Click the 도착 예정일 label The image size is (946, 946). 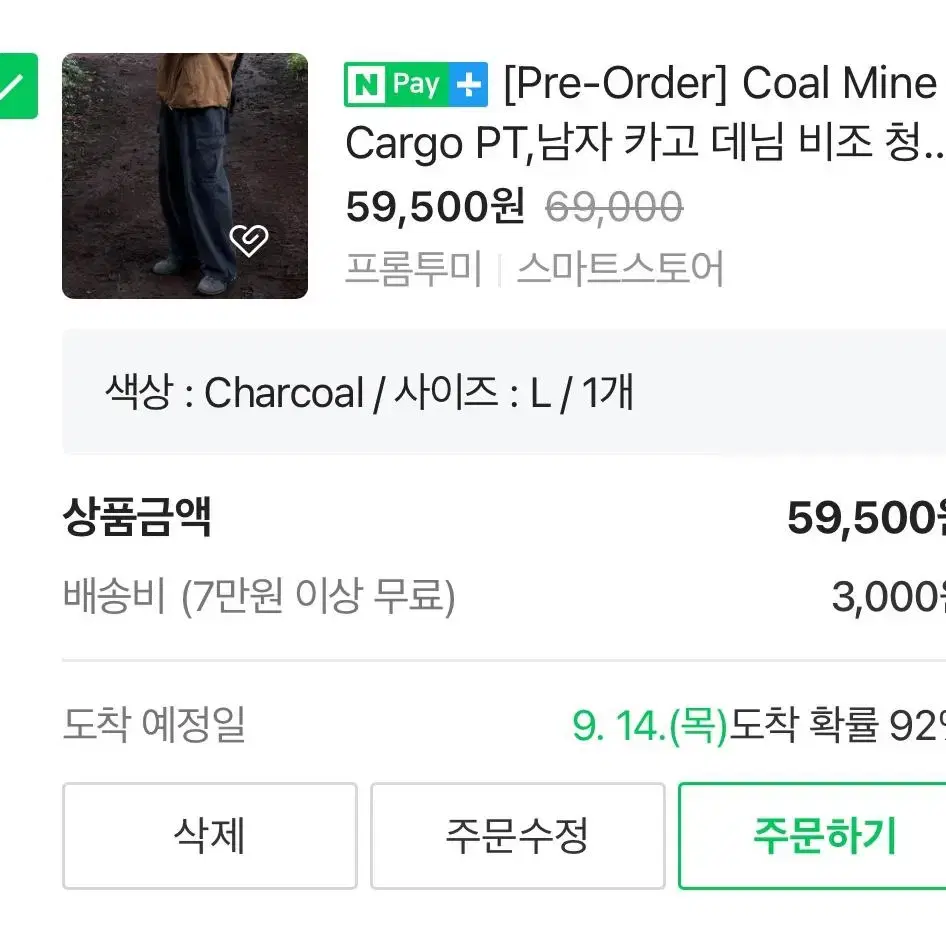click(154, 724)
